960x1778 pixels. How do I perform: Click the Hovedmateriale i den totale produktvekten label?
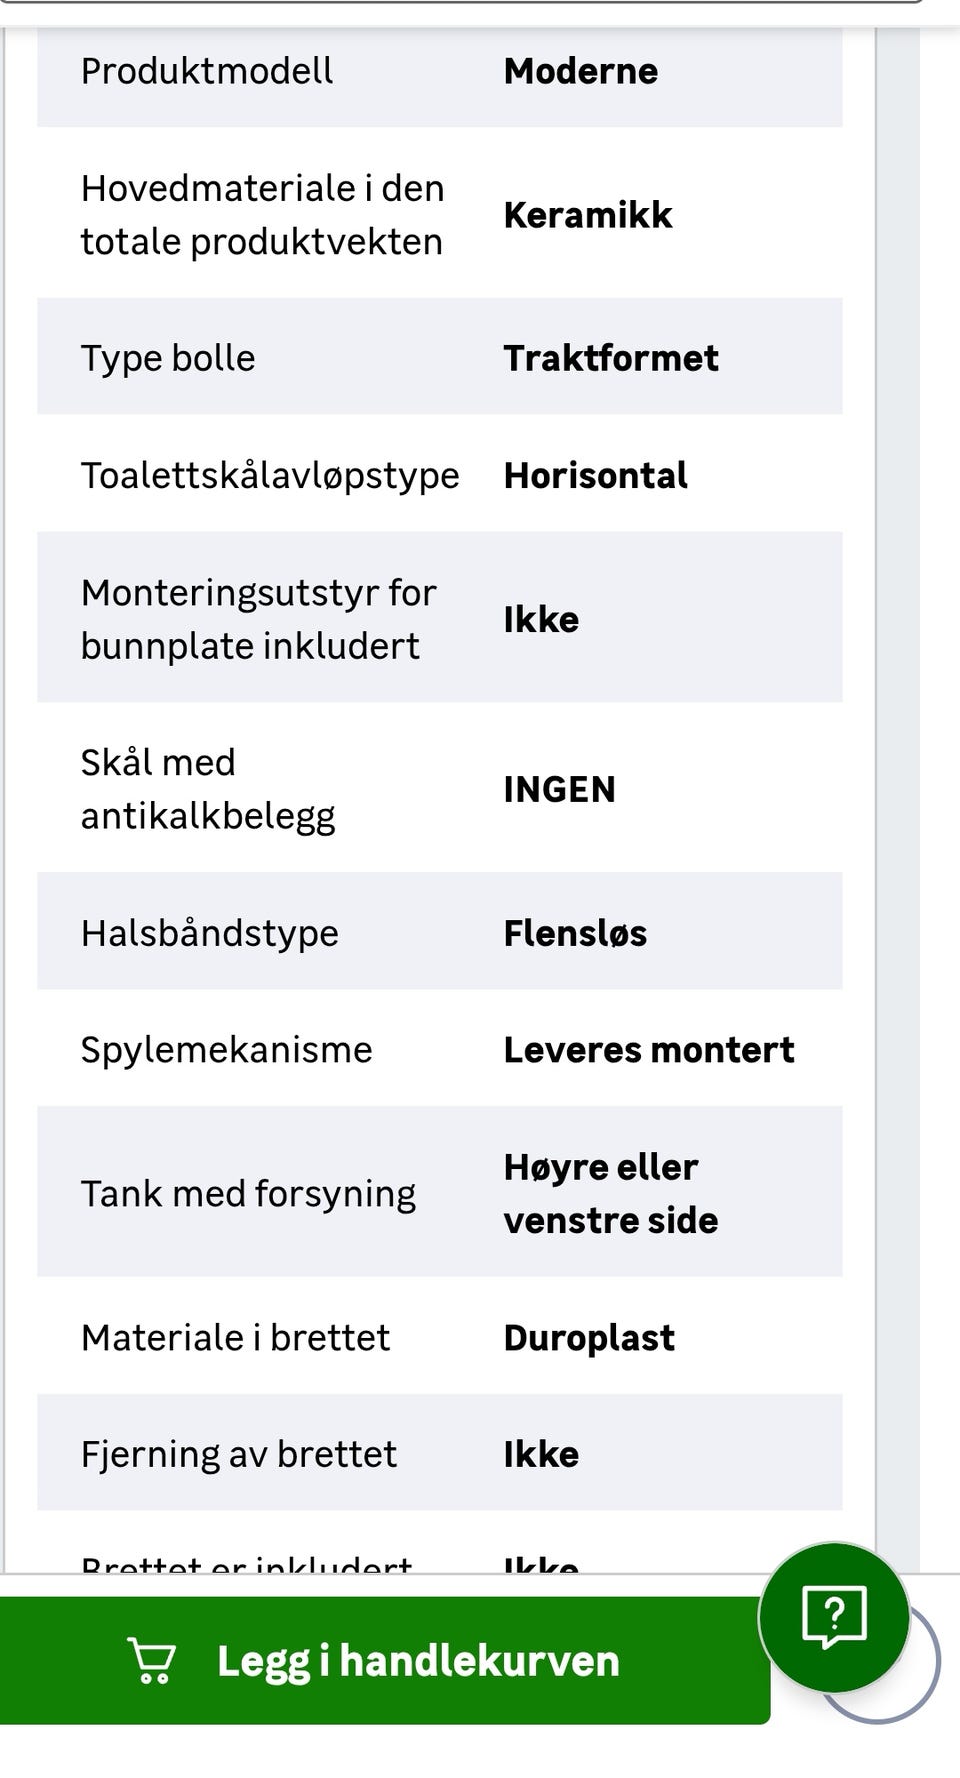(x=263, y=215)
